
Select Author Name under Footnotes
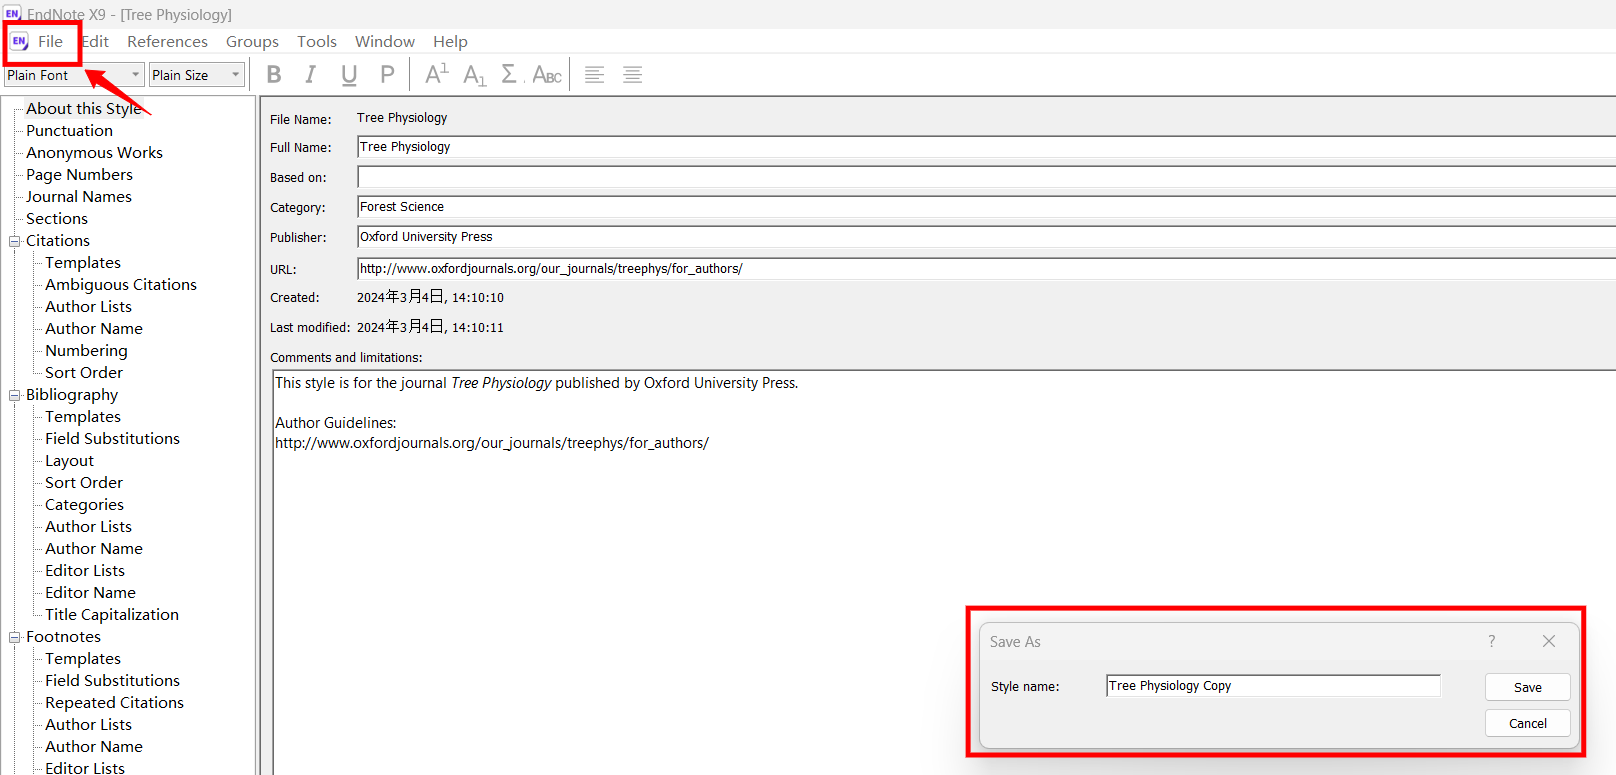pos(94,747)
